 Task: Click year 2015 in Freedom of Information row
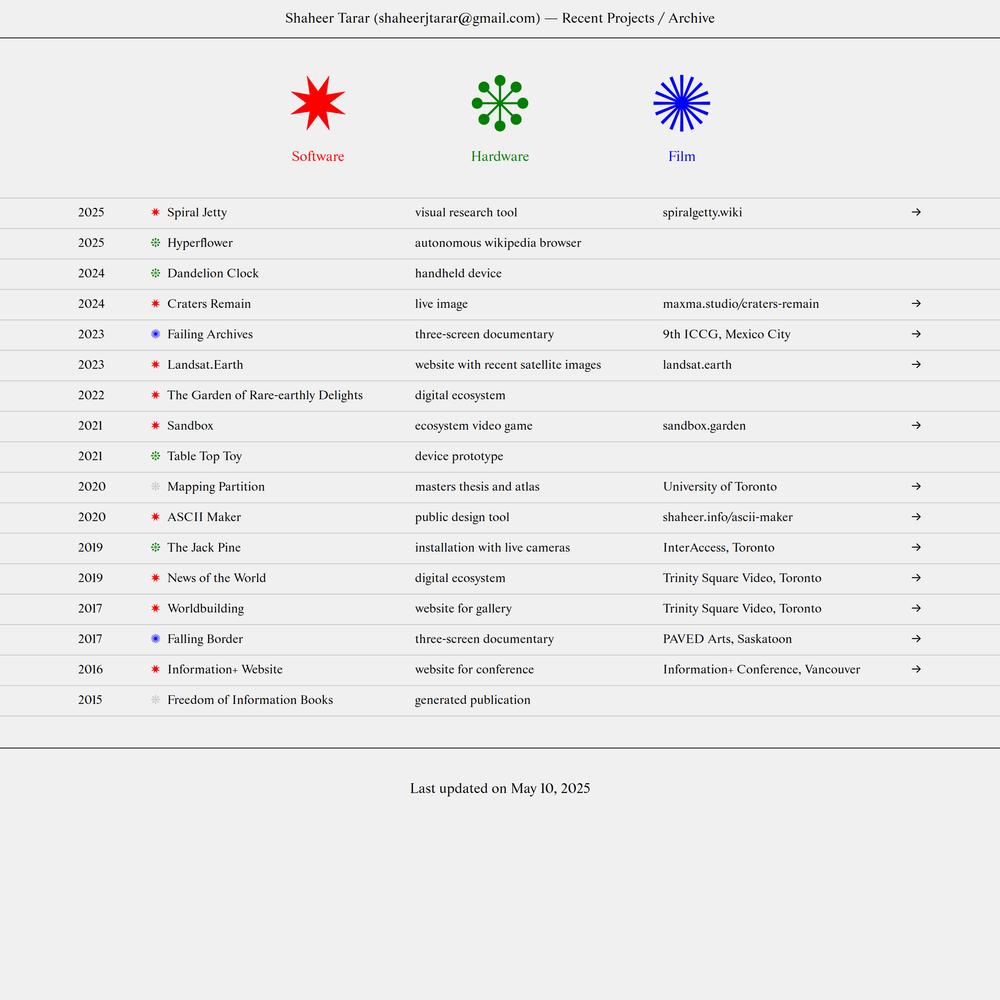coord(90,700)
